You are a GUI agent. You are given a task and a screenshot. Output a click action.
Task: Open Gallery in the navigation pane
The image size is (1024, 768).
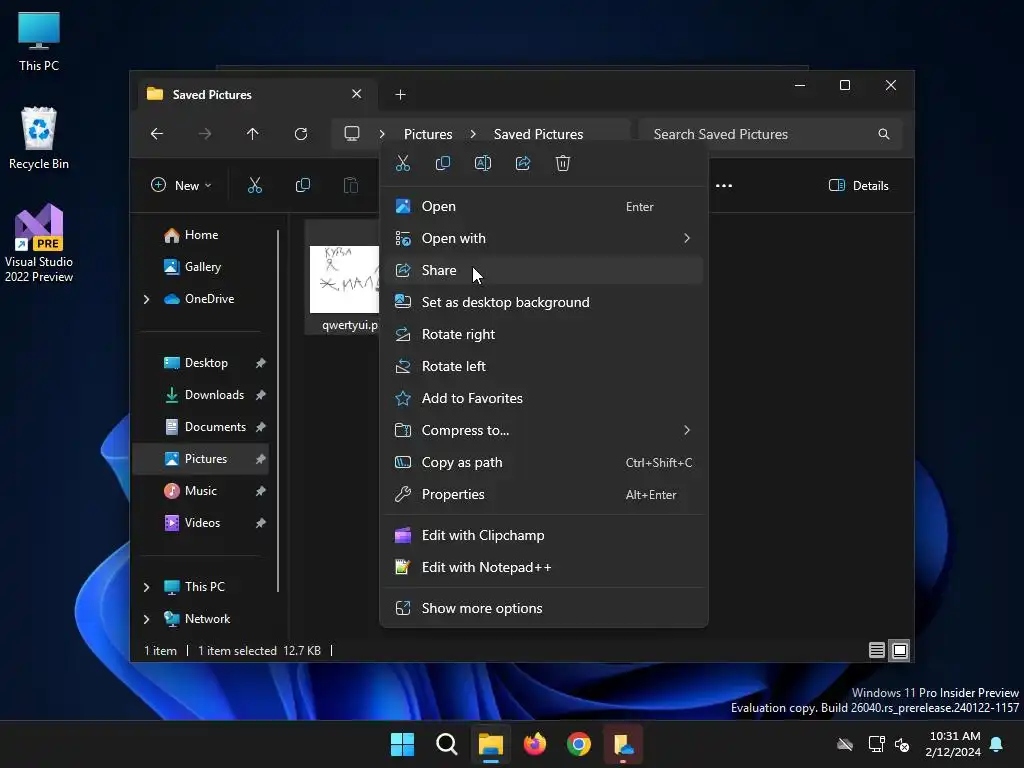[202, 267]
